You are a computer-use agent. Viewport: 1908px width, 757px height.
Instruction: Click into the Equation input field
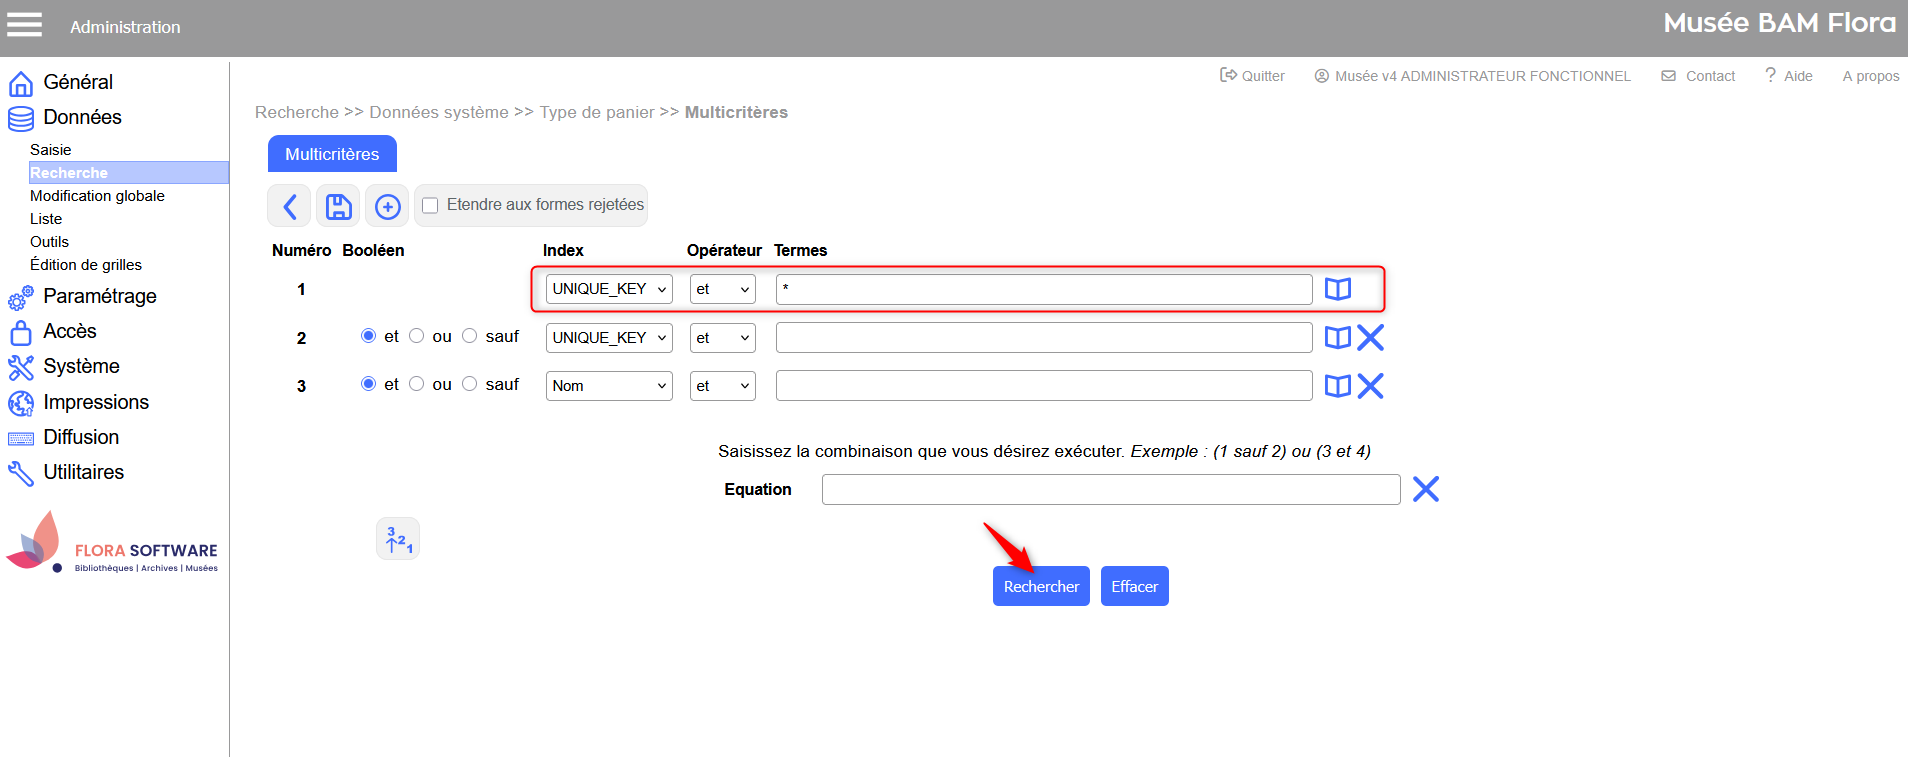pyautogui.click(x=1110, y=490)
